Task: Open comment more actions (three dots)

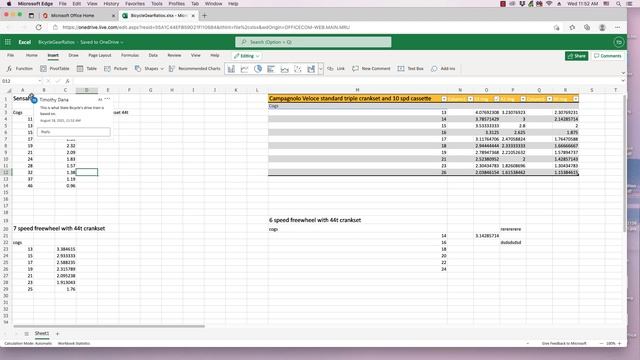Action: (x=107, y=99)
